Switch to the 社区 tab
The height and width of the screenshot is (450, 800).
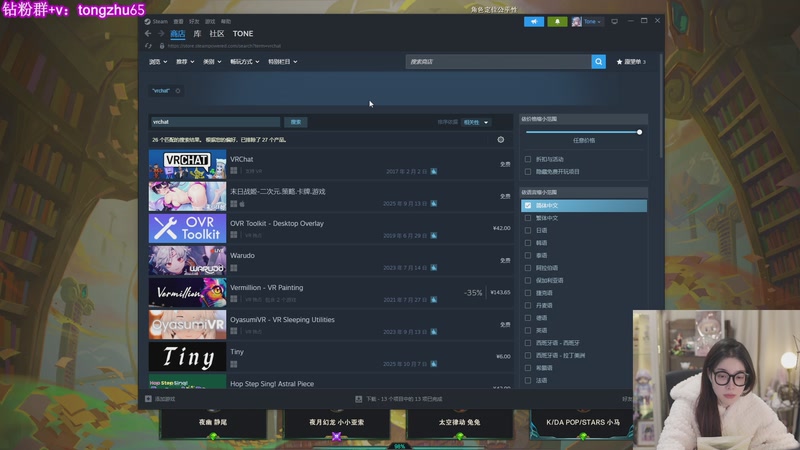pyautogui.click(x=217, y=34)
